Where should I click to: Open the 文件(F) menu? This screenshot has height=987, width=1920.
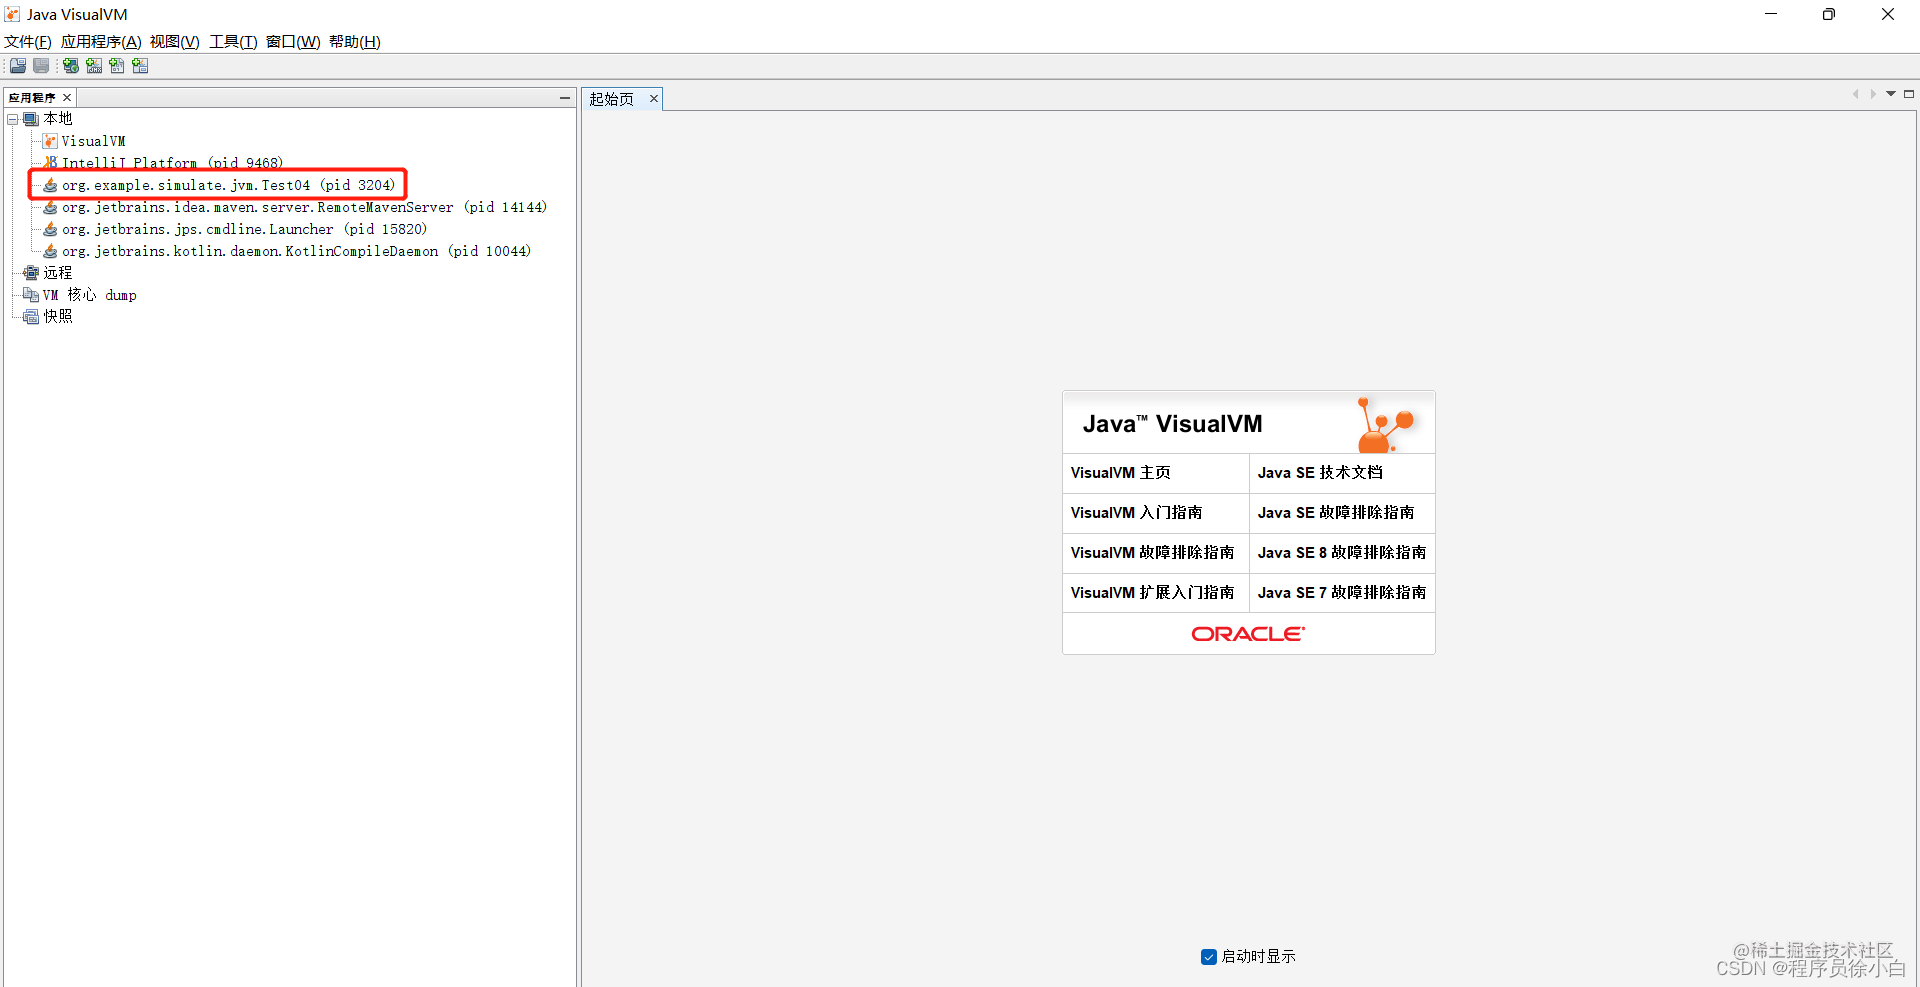tap(28, 42)
